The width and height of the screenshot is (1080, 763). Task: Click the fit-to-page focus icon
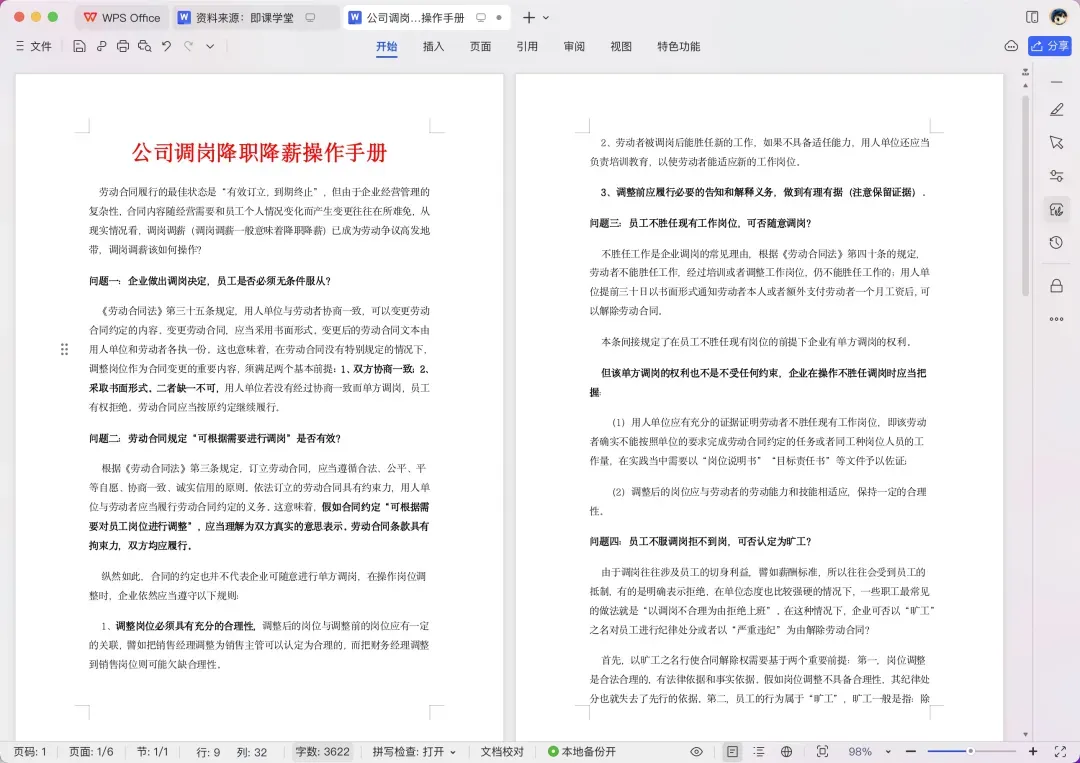click(822, 751)
